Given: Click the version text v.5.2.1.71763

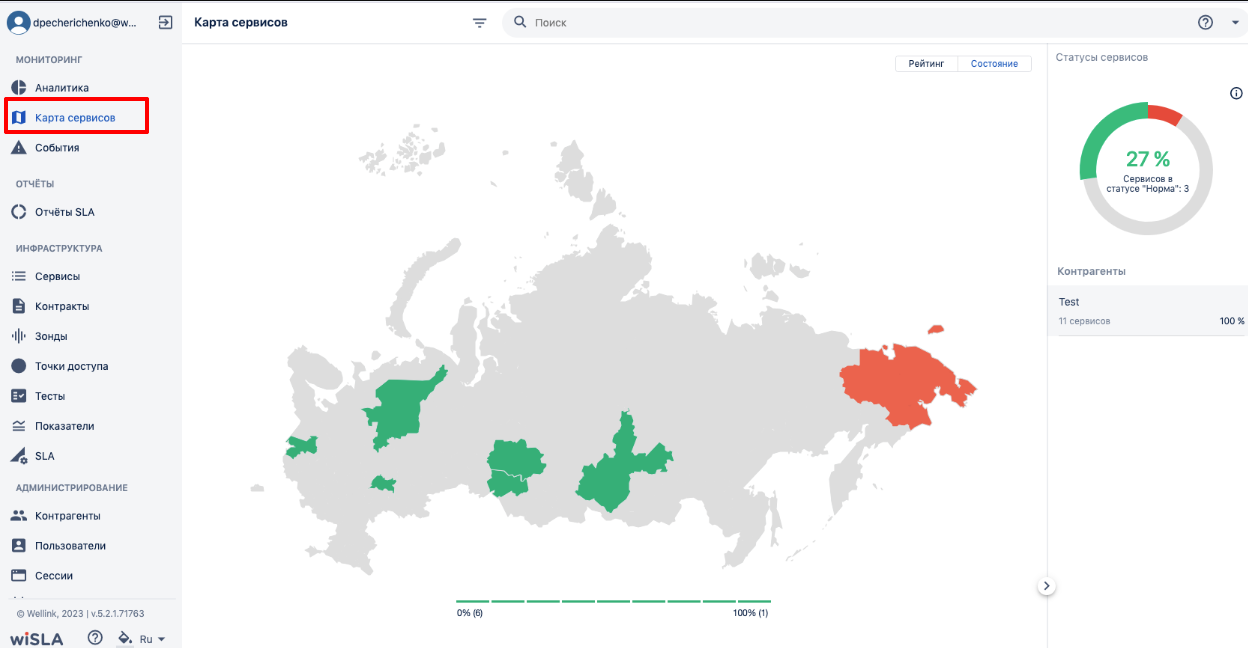Looking at the screenshot, I should (x=119, y=614).
